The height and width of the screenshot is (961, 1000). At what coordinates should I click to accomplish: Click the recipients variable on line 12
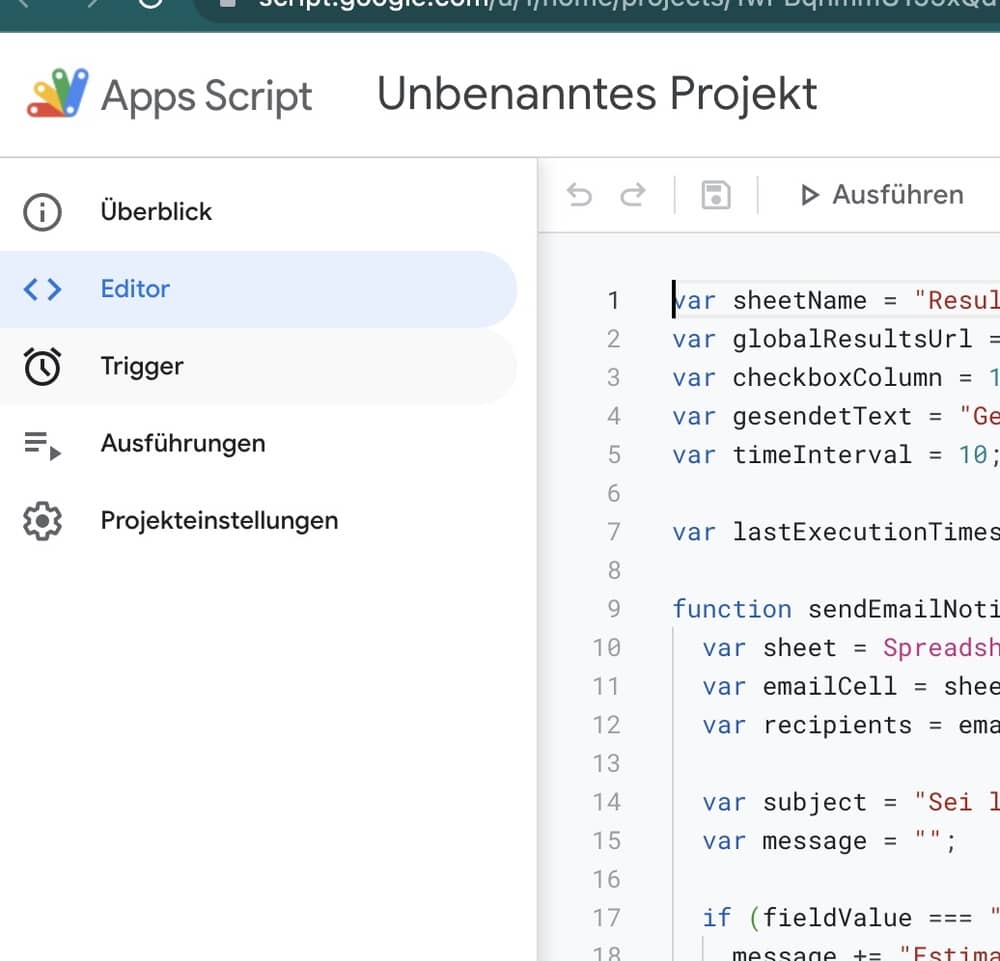pos(837,725)
